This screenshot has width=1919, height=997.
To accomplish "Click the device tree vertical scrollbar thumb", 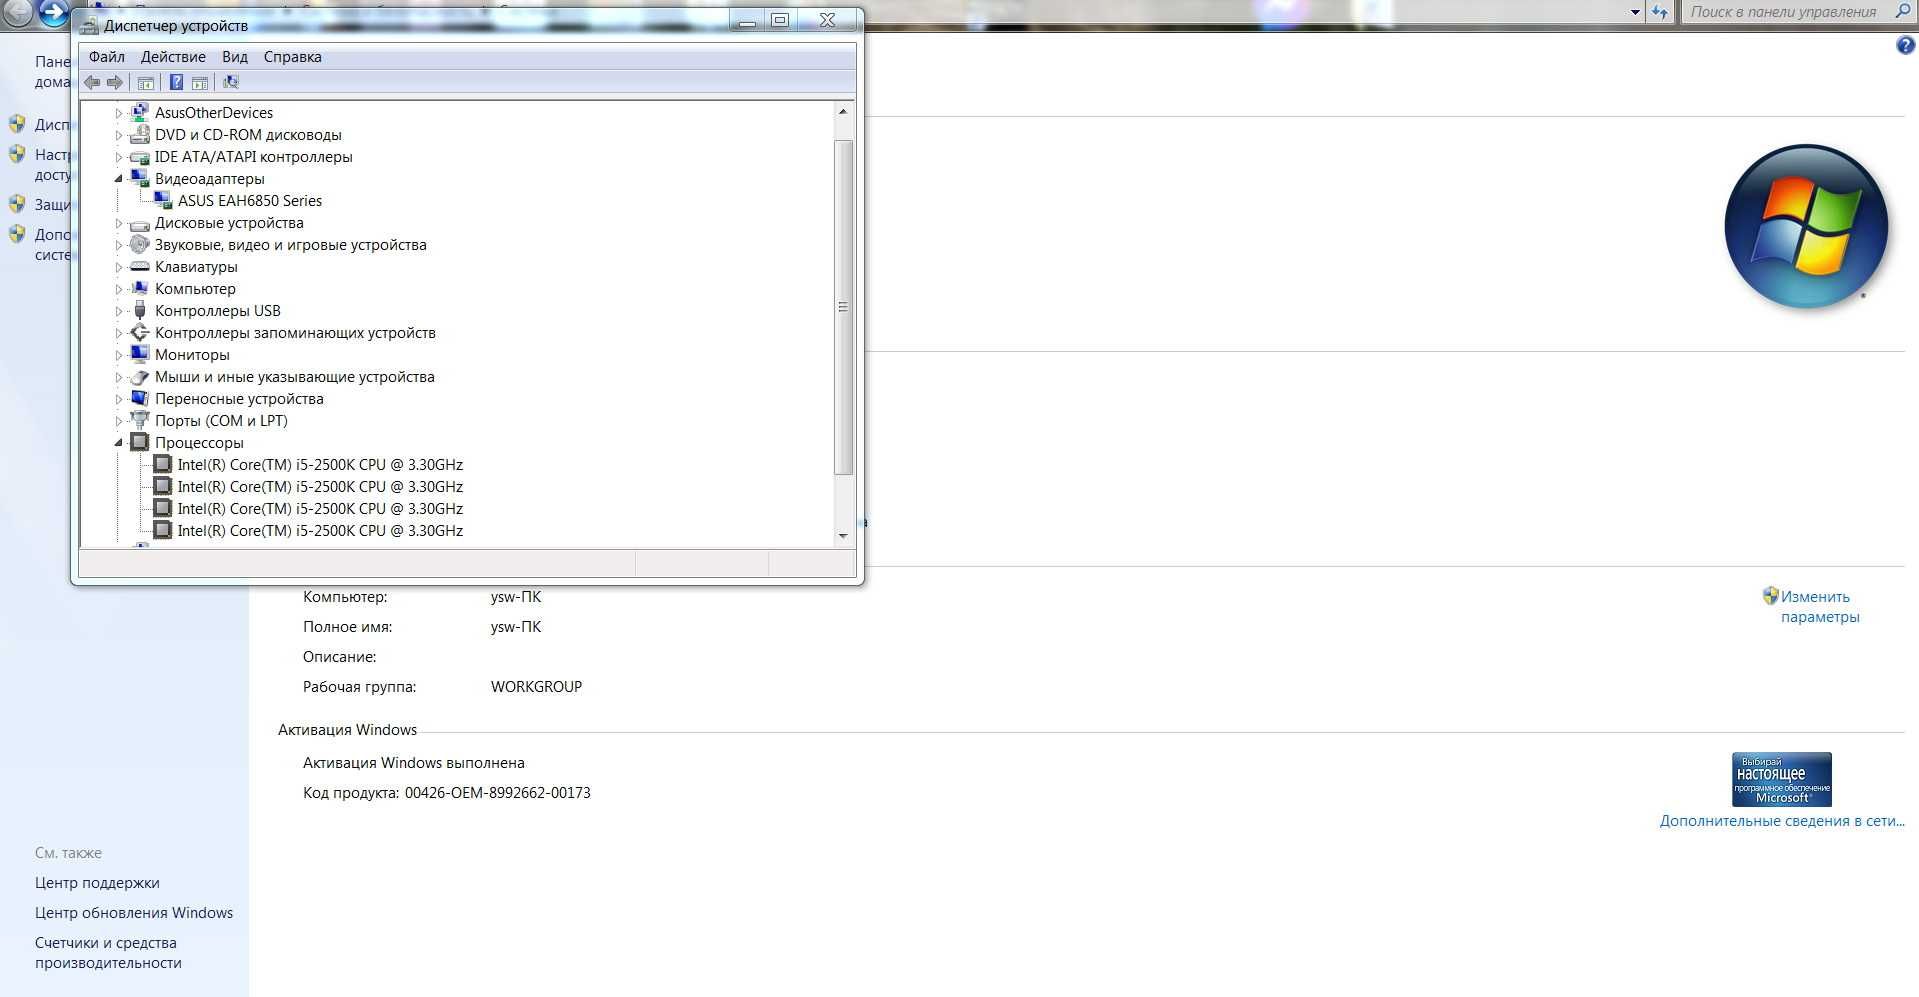I will [843, 307].
